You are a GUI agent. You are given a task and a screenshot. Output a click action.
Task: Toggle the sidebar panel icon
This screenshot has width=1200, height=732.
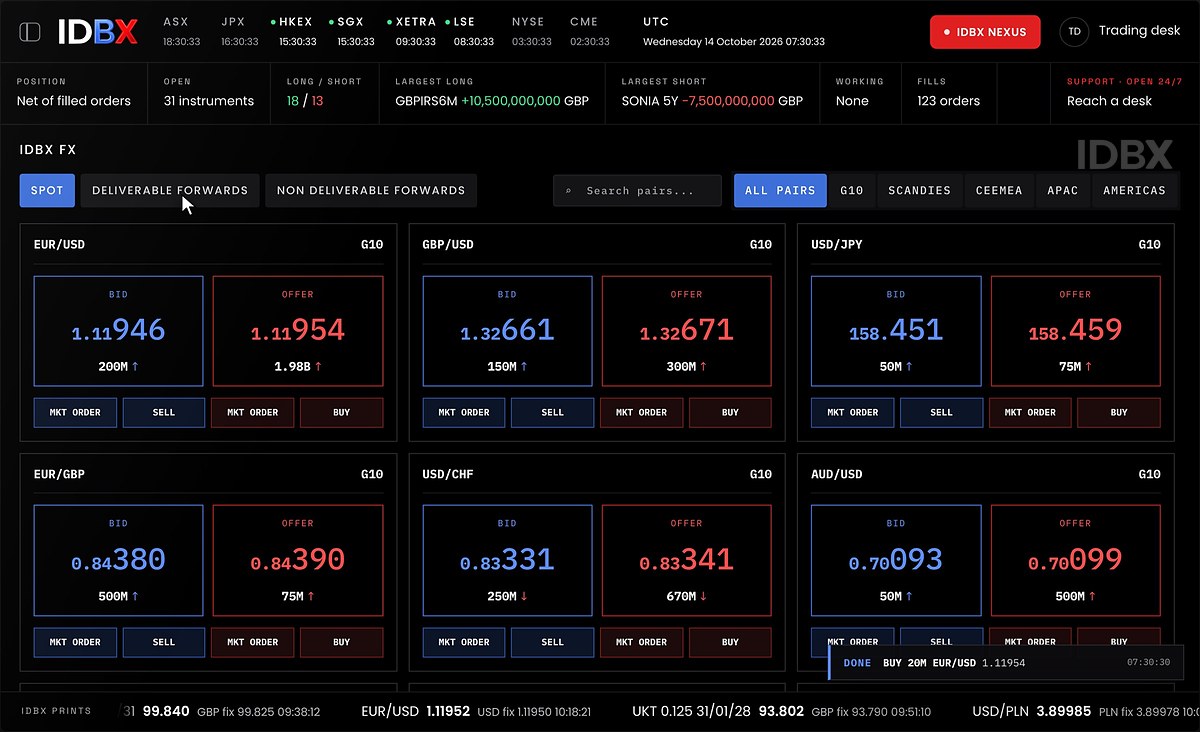[x=30, y=32]
